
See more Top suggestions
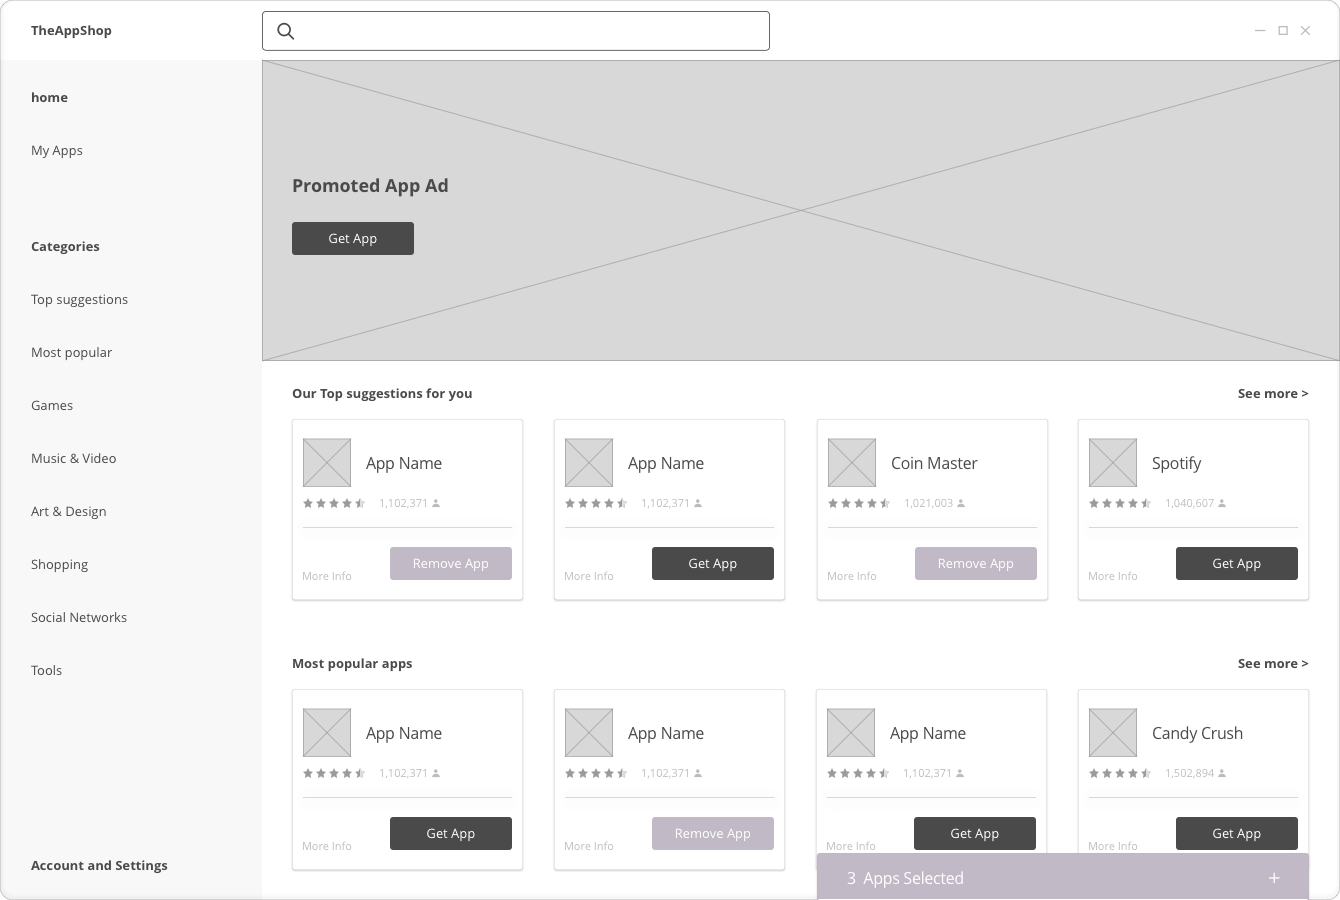coord(1272,393)
